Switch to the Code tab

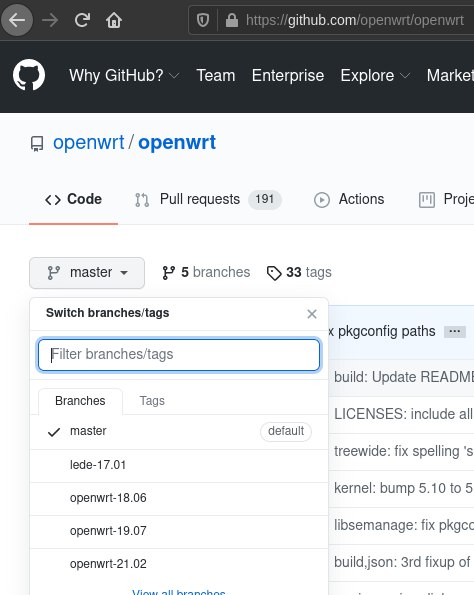(x=73, y=200)
